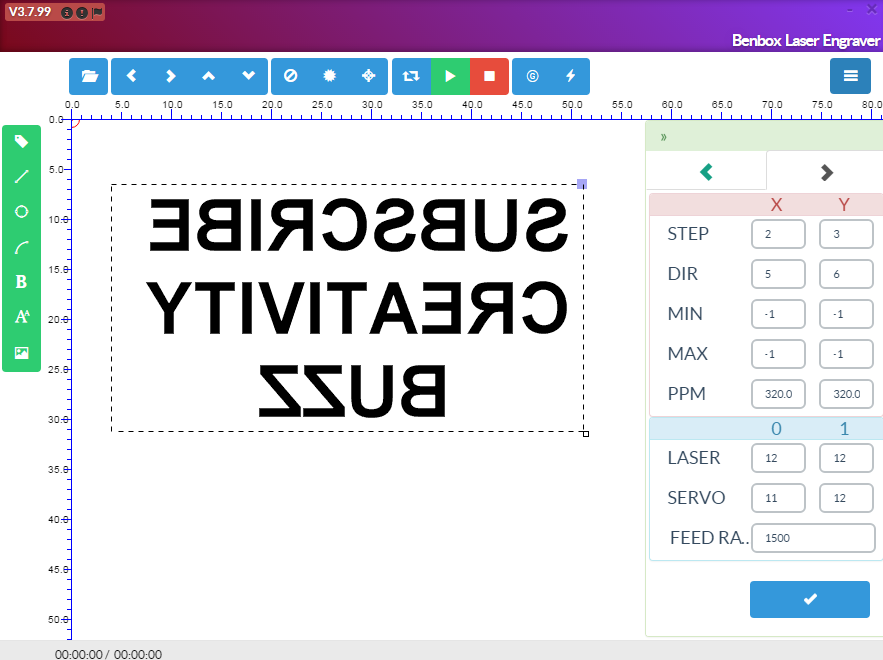Viewport: 883px width, 660px height.
Task: Select the mirrored SUBSCRIBE text image
Action: tap(358, 225)
